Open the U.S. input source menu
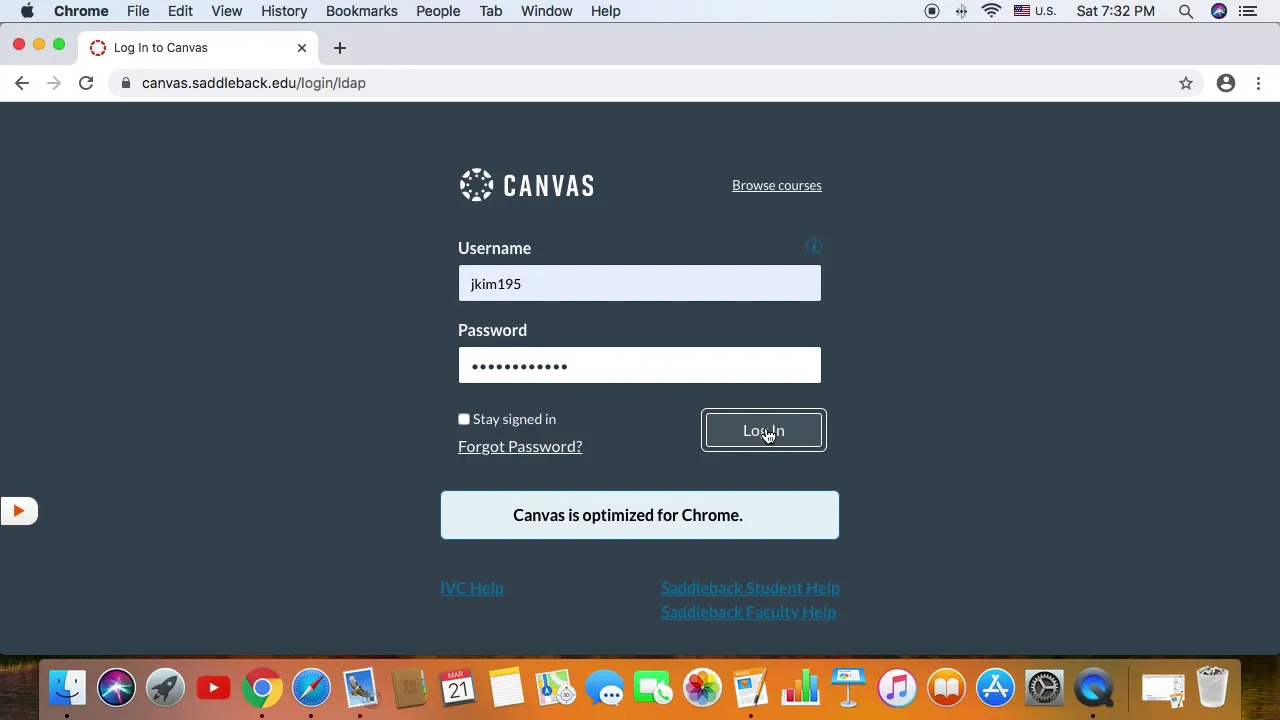 1034,11
